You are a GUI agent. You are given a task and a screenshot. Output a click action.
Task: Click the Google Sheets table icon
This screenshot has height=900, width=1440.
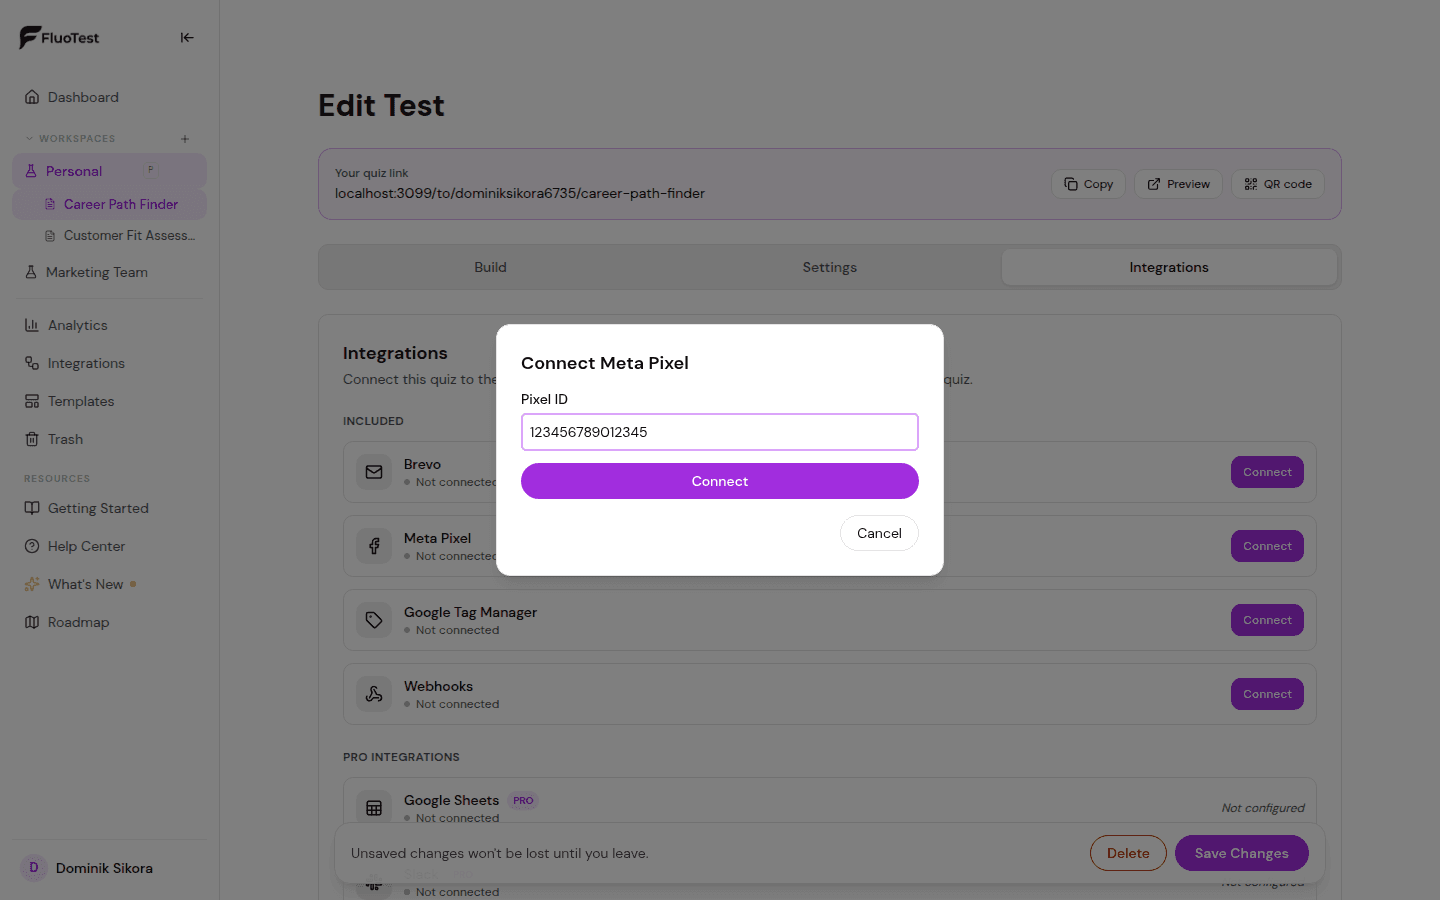374,808
